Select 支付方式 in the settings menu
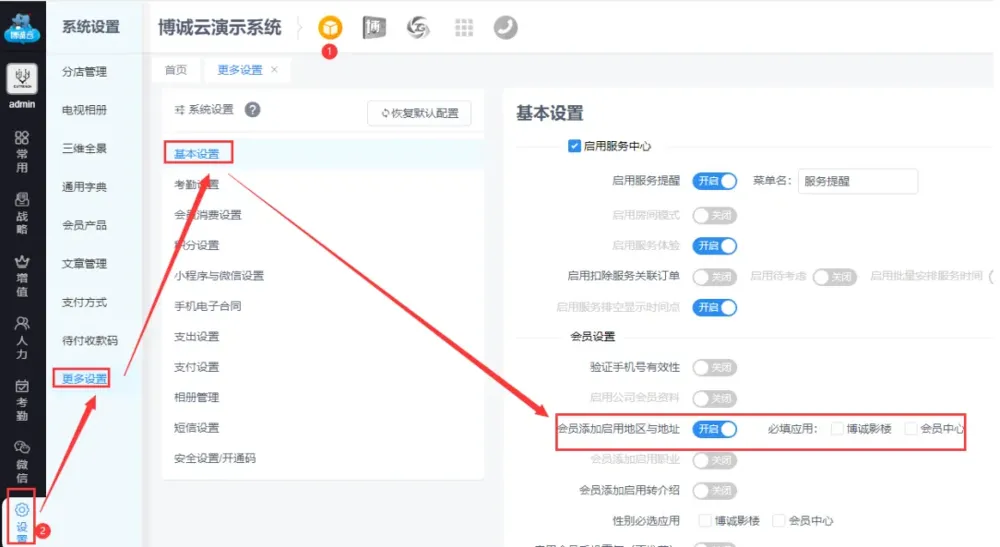This screenshot has width=1000, height=547. pos(84,302)
